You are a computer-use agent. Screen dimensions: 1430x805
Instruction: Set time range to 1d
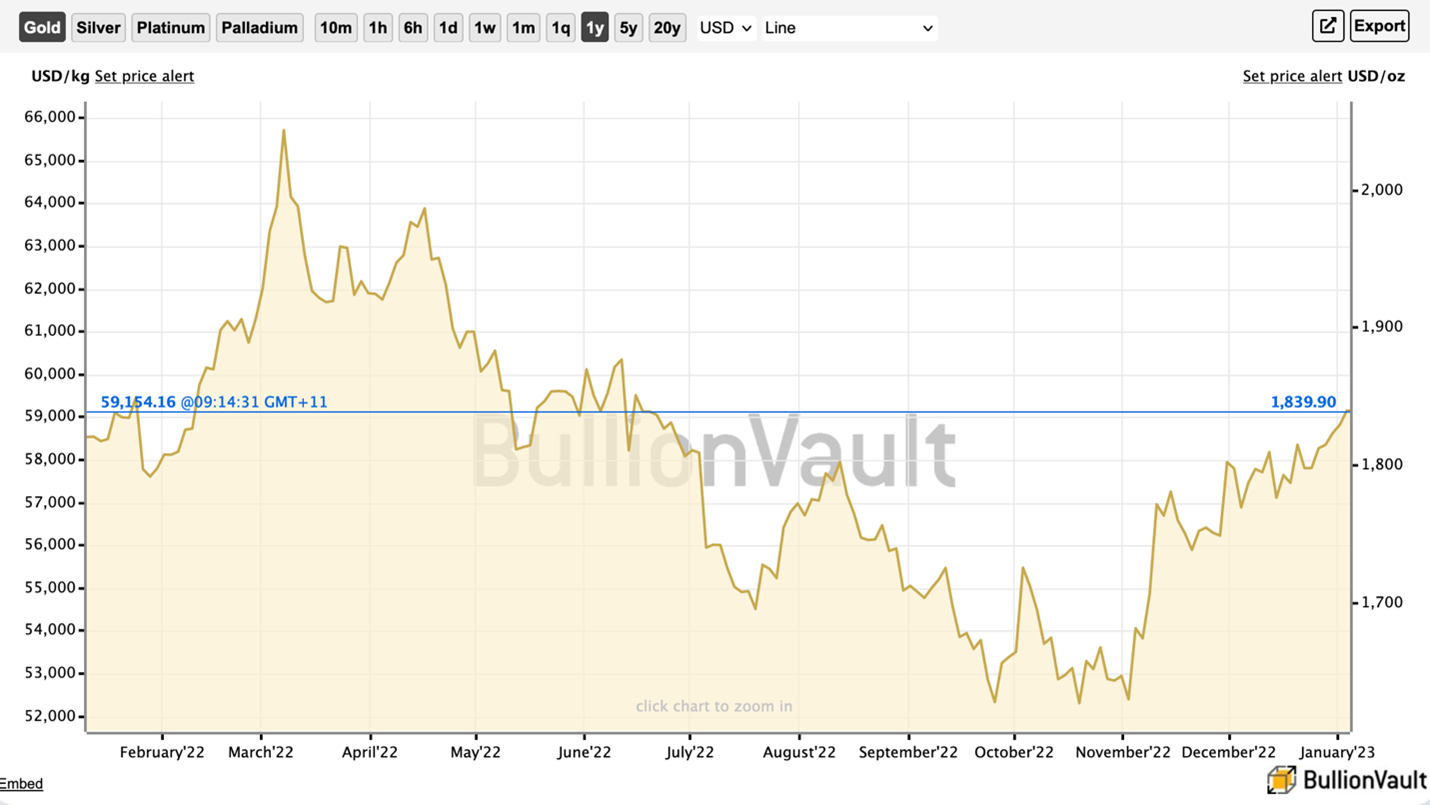pos(448,27)
